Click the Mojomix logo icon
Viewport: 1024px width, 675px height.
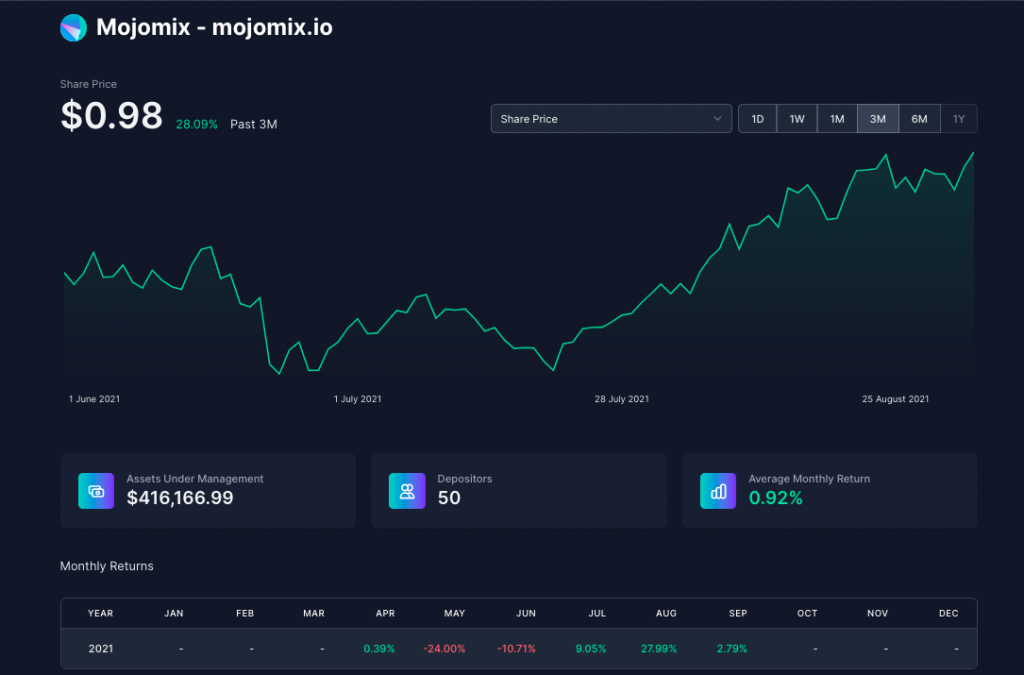(73, 28)
